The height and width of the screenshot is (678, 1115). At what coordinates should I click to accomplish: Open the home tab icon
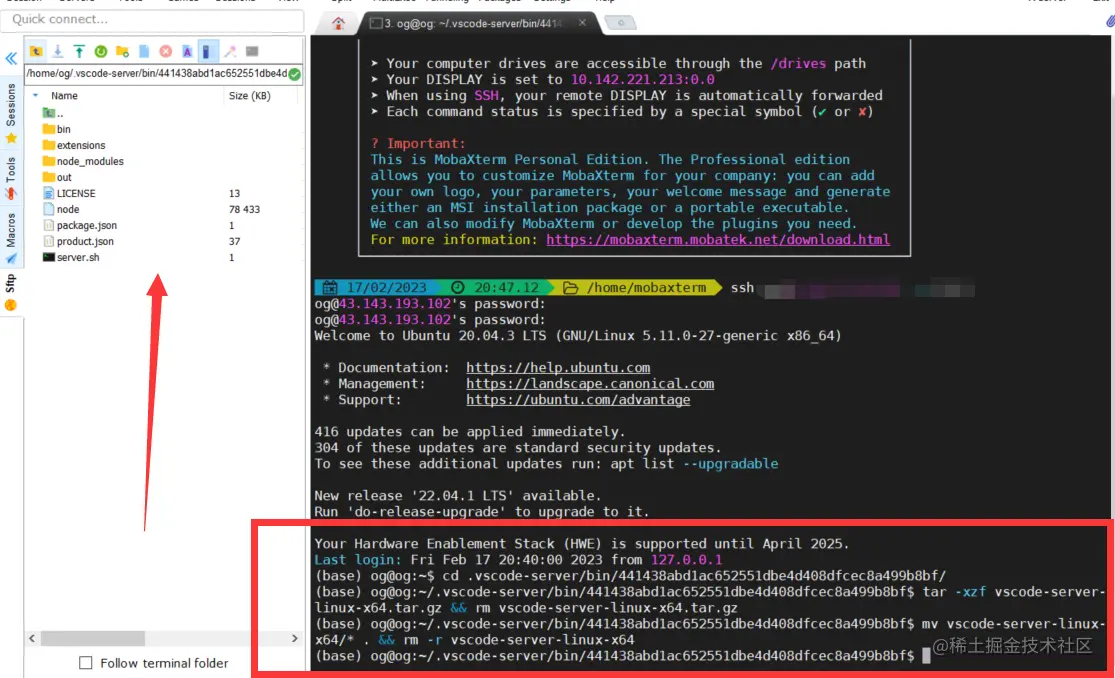(x=338, y=23)
